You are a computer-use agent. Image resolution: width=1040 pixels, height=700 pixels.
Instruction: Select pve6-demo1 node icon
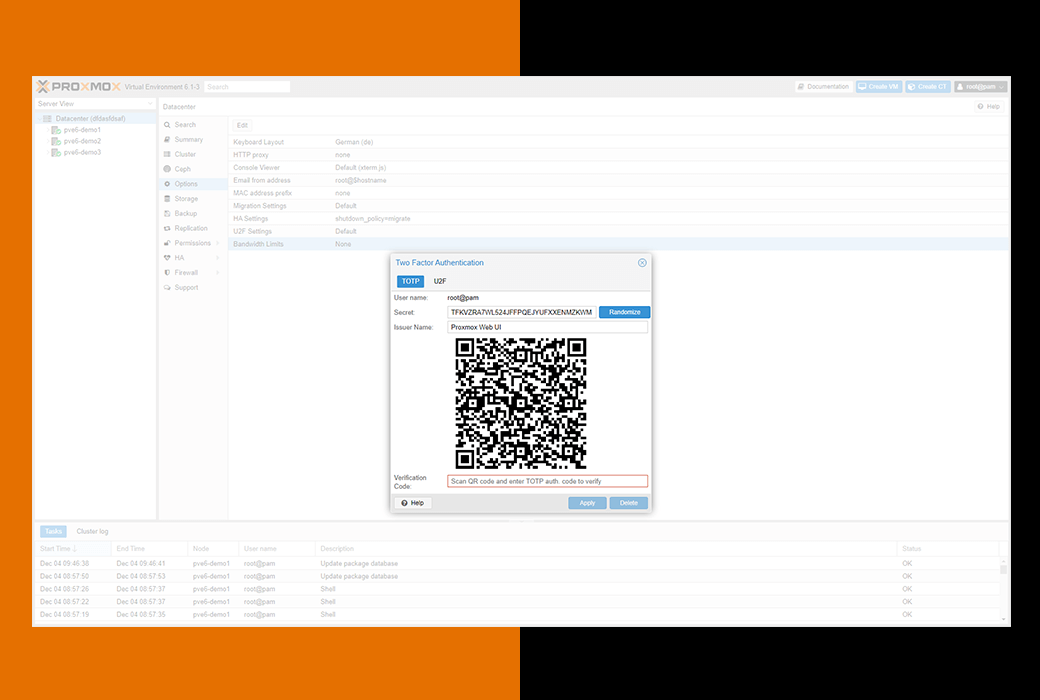[x=56, y=130]
